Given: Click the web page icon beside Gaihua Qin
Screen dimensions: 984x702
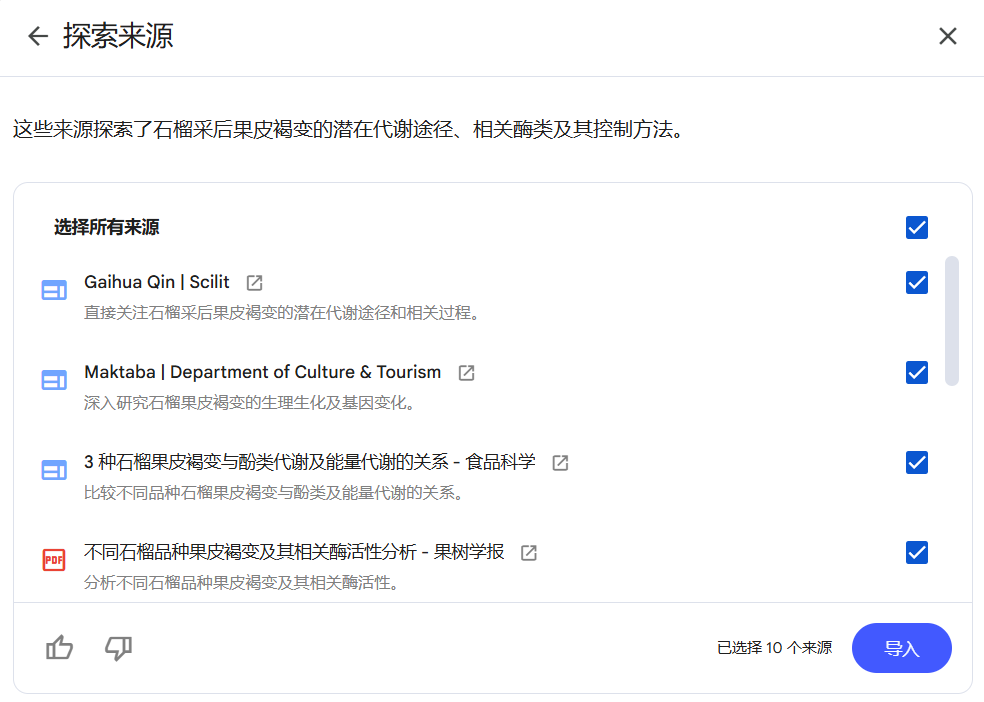Looking at the screenshot, I should pos(54,290).
